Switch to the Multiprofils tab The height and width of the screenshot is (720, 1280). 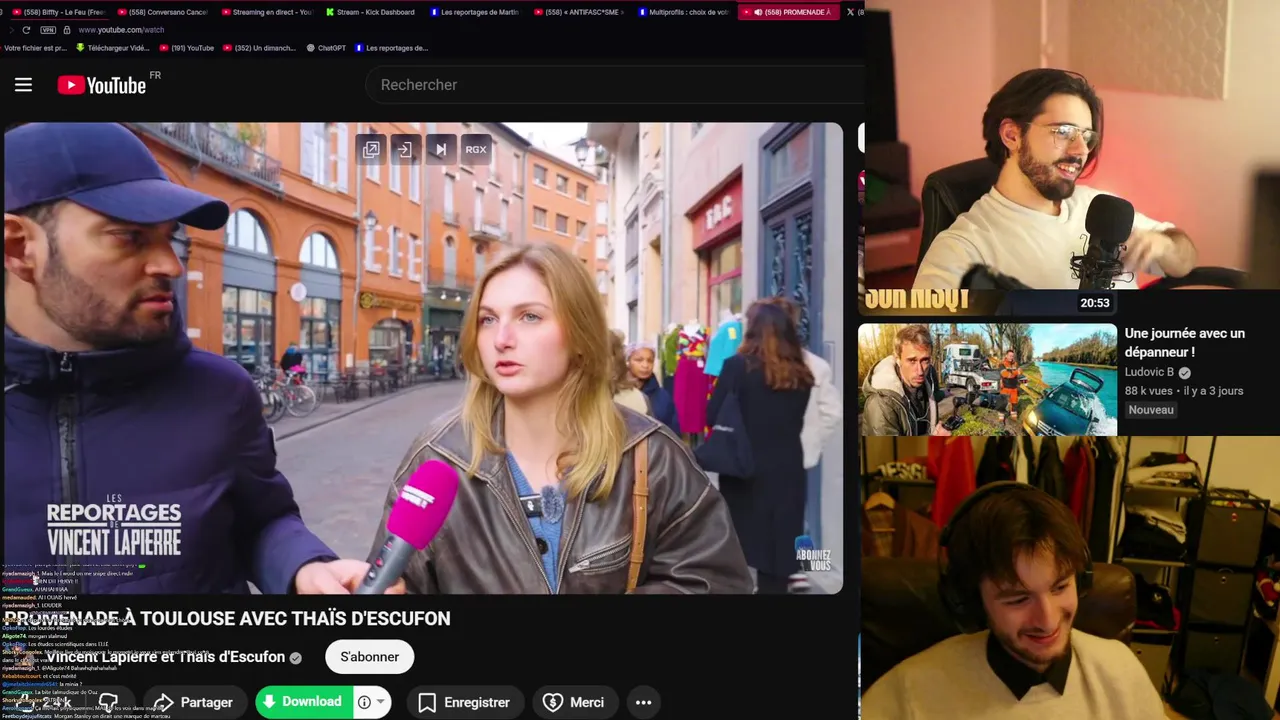(x=684, y=12)
